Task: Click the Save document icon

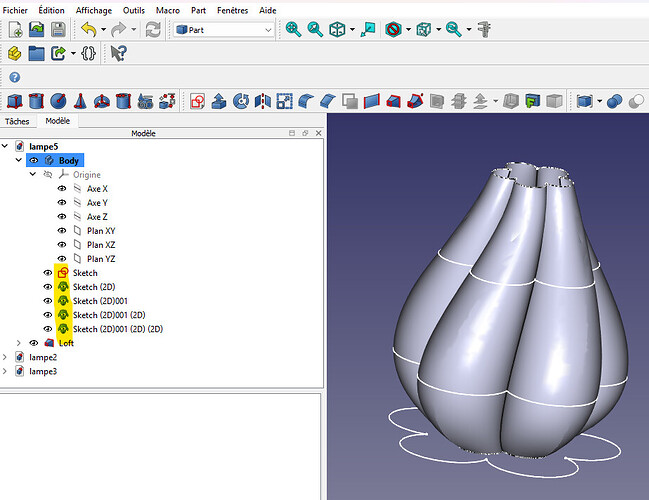Action: point(58,30)
